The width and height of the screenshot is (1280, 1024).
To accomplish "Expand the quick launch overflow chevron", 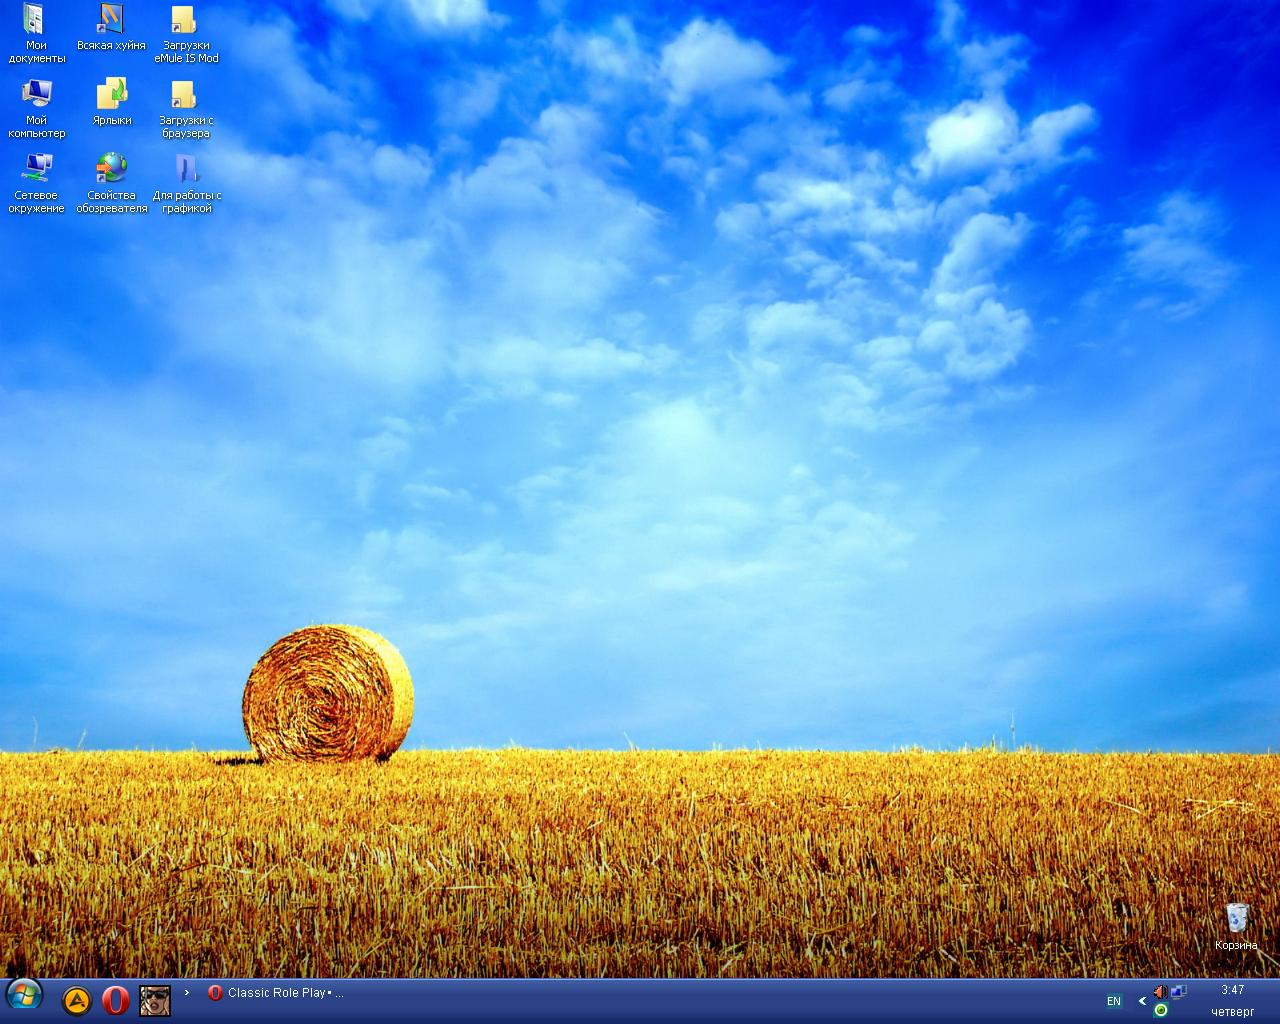I will [187, 993].
